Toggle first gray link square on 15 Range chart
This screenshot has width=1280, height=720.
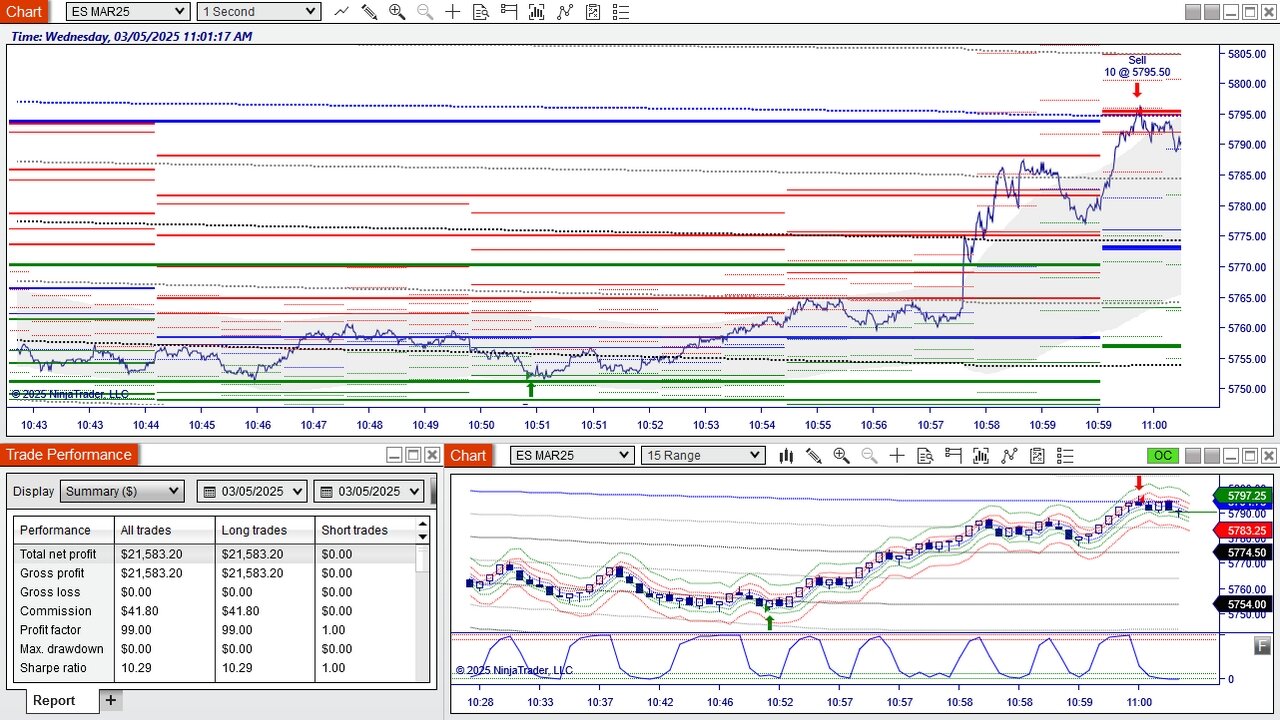click(x=1192, y=456)
